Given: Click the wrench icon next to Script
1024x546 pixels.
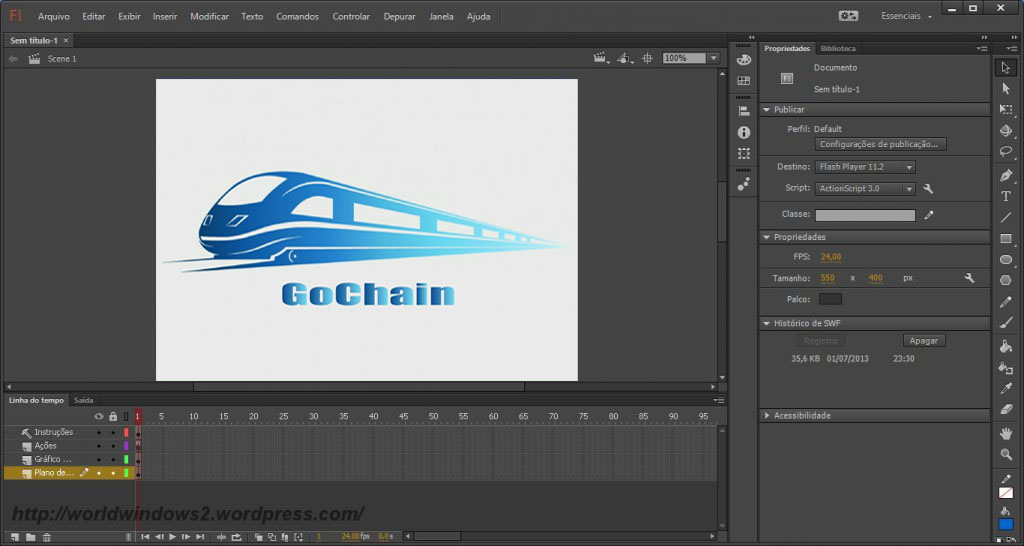Looking at the screenshot, I should [x=928, y=189].
